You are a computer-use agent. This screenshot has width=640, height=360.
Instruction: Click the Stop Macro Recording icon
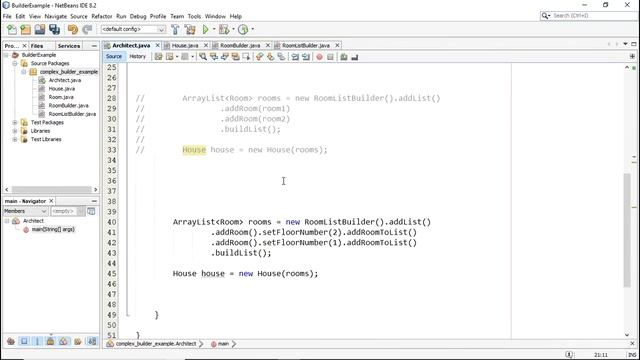[330, 57]
